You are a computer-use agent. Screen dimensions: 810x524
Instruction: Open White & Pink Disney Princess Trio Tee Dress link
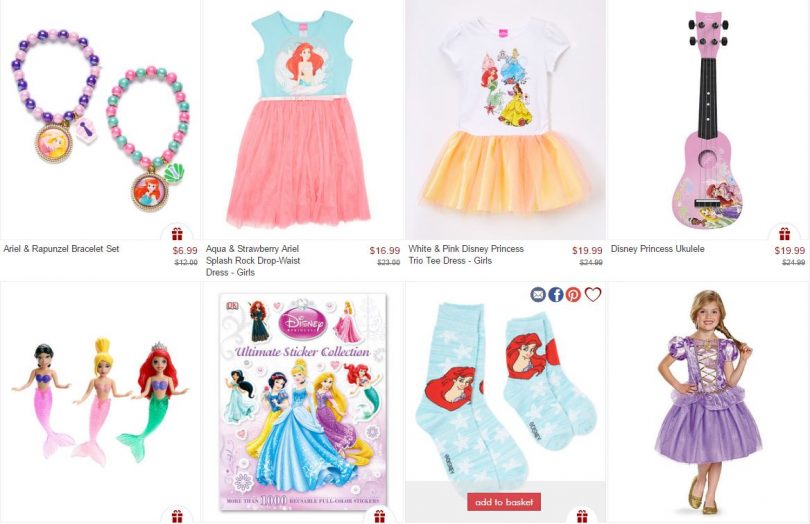click(x=466, y=255)
